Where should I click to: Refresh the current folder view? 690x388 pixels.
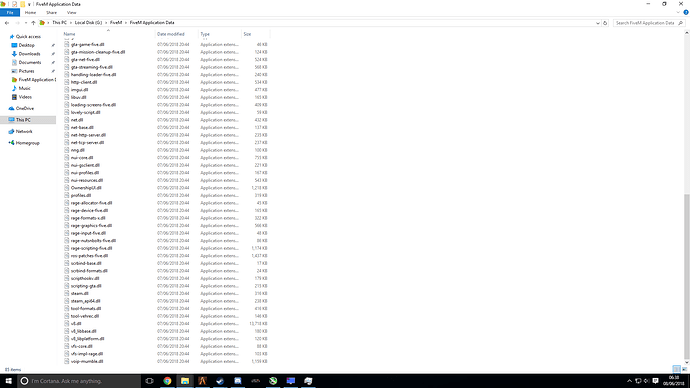pyautogui.click(x=605, y=23)
